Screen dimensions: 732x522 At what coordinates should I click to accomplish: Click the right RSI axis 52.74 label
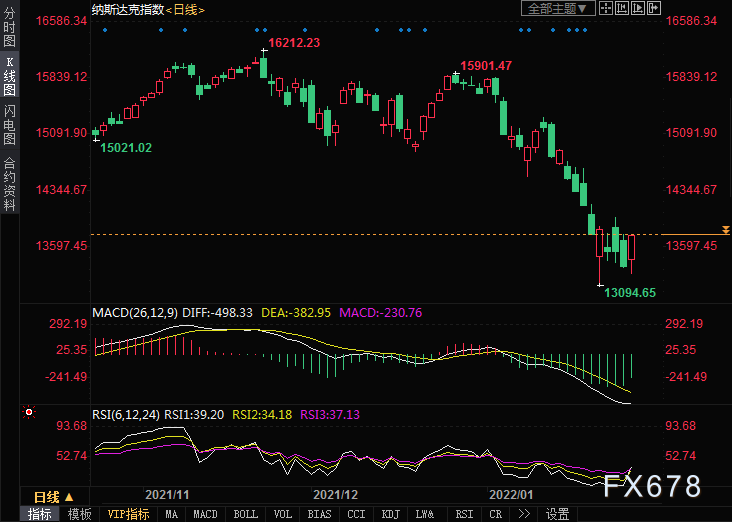point(681,456)
